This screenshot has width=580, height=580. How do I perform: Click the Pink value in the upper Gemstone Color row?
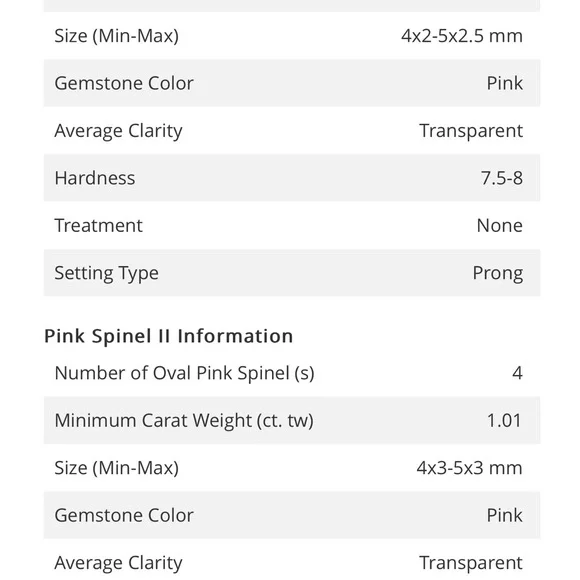(505, 83)
